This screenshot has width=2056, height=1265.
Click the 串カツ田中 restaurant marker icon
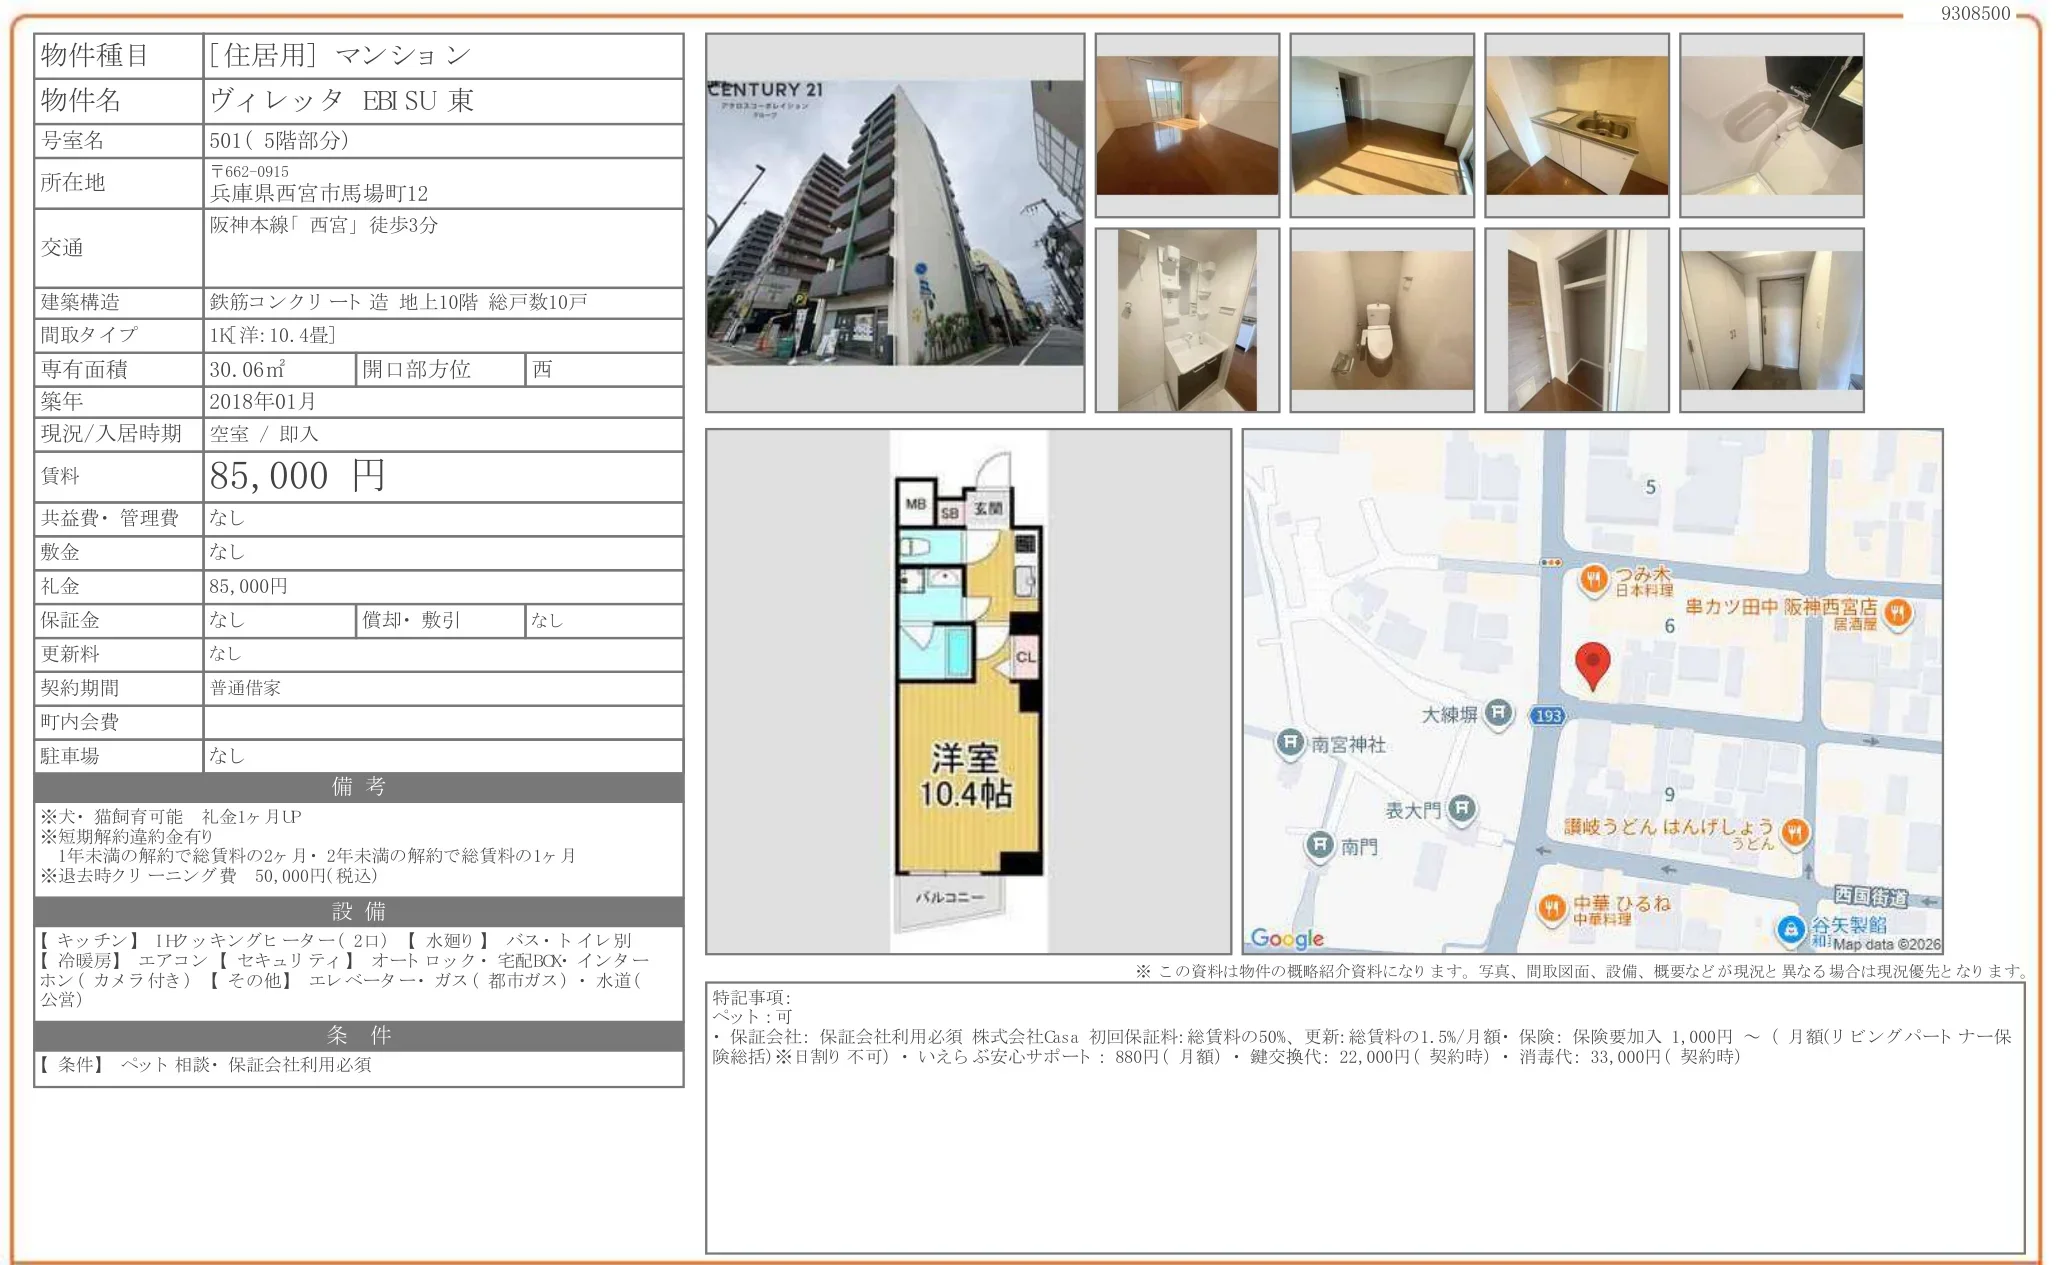click(x=1897, y=611)
